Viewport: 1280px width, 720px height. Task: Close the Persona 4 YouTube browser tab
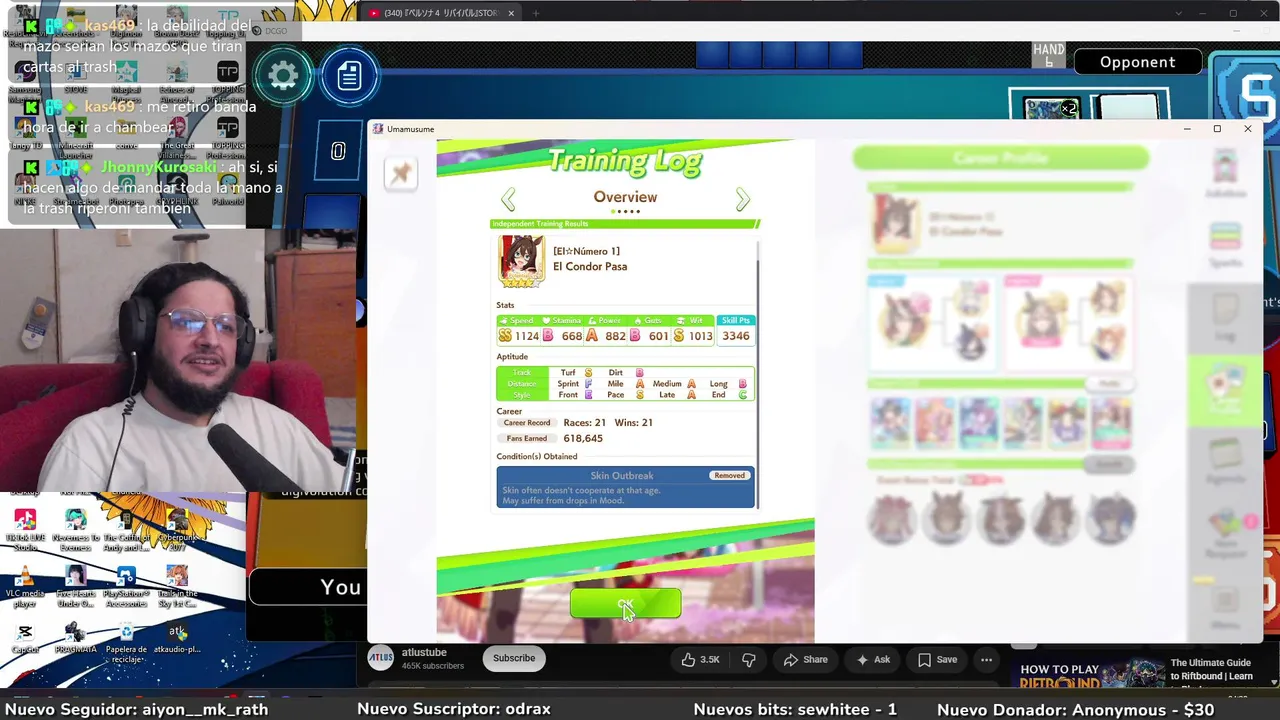(511, 13)
